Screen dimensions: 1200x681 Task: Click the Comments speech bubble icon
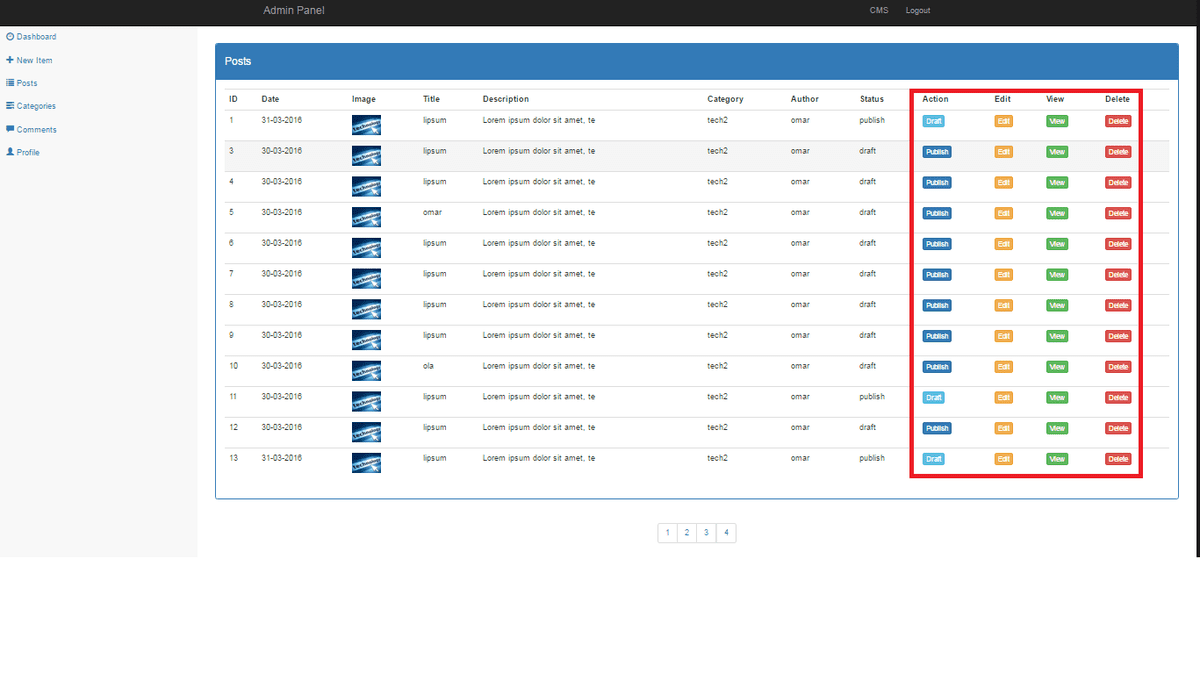[10, 129]
